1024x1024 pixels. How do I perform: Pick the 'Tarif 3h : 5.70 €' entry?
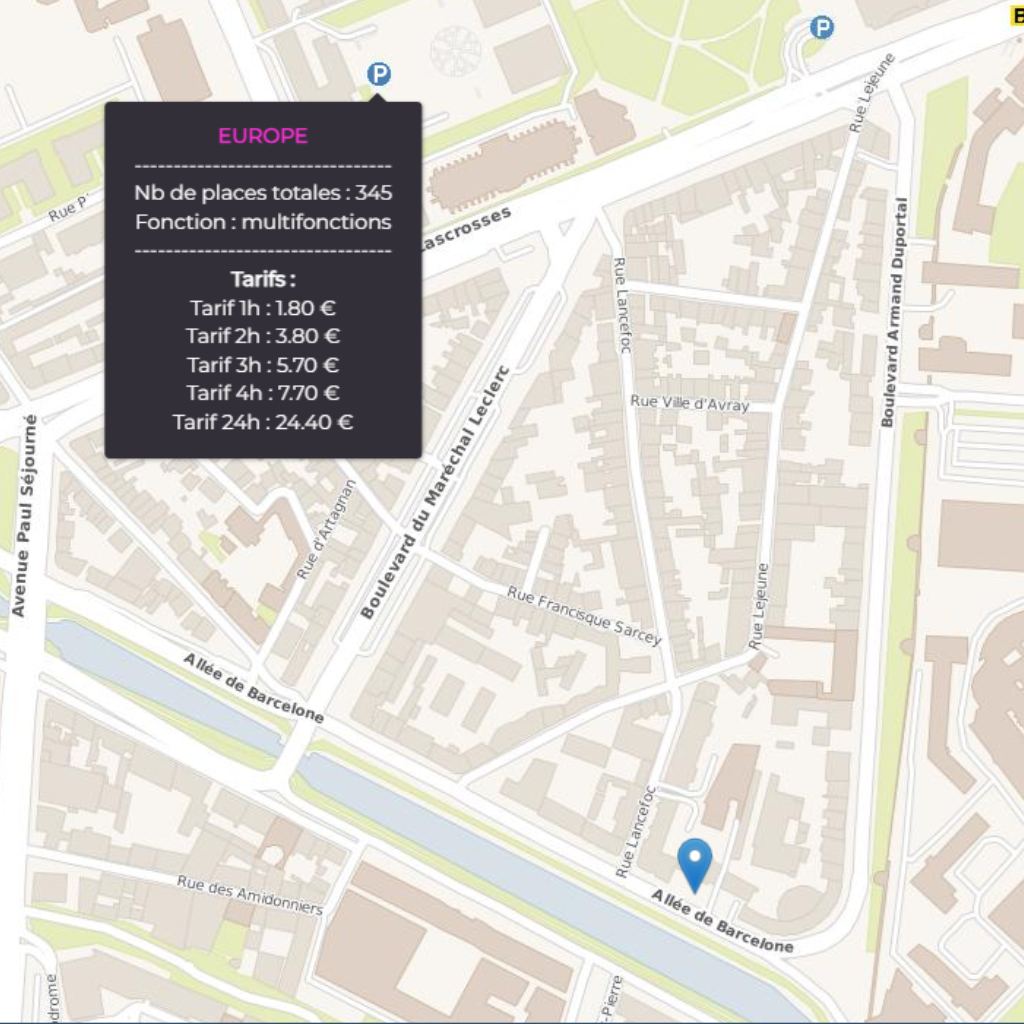(263, 365)
